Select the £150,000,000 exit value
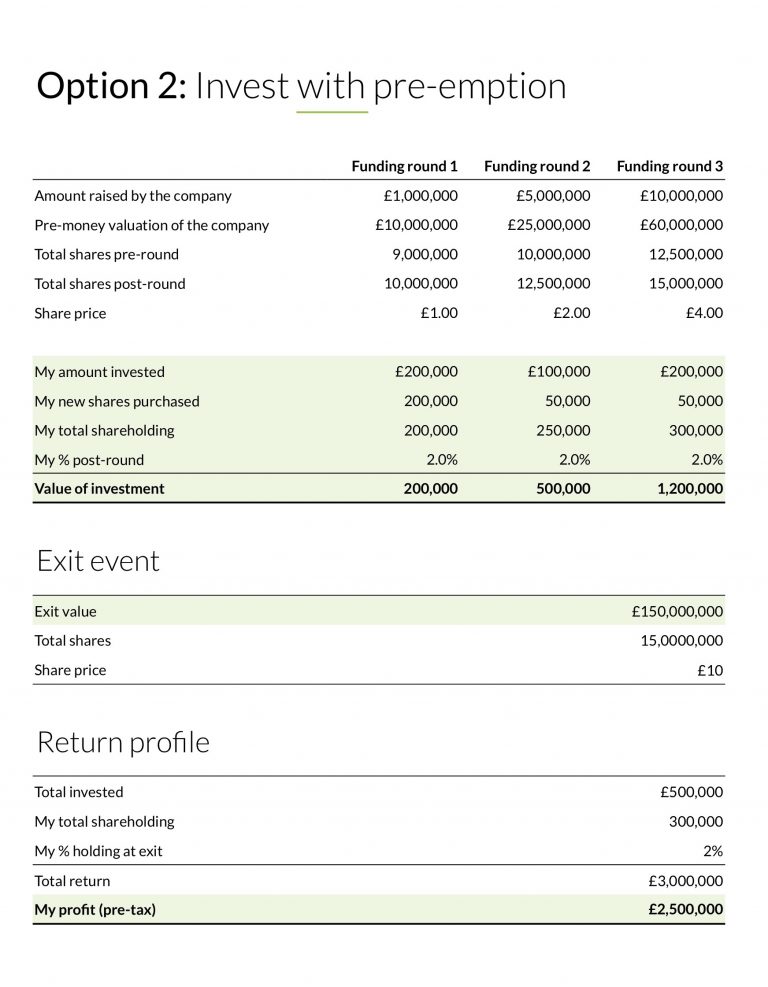768x987 pixels. 677,611
